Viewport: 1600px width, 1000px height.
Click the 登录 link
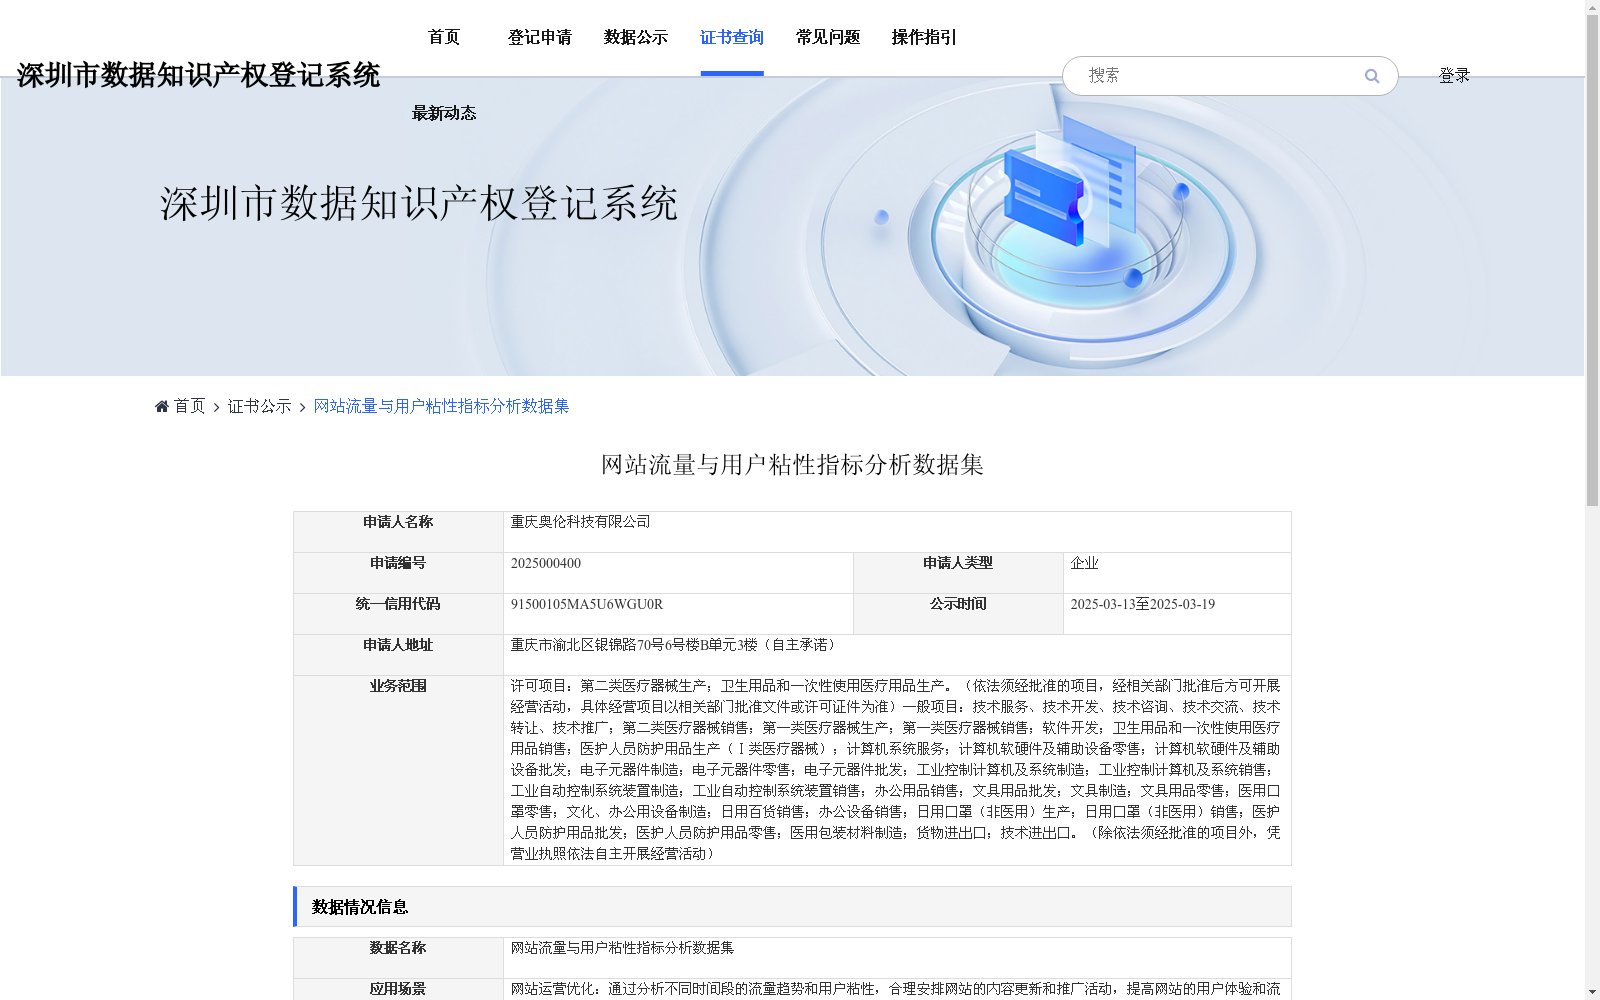point(1454,76)
